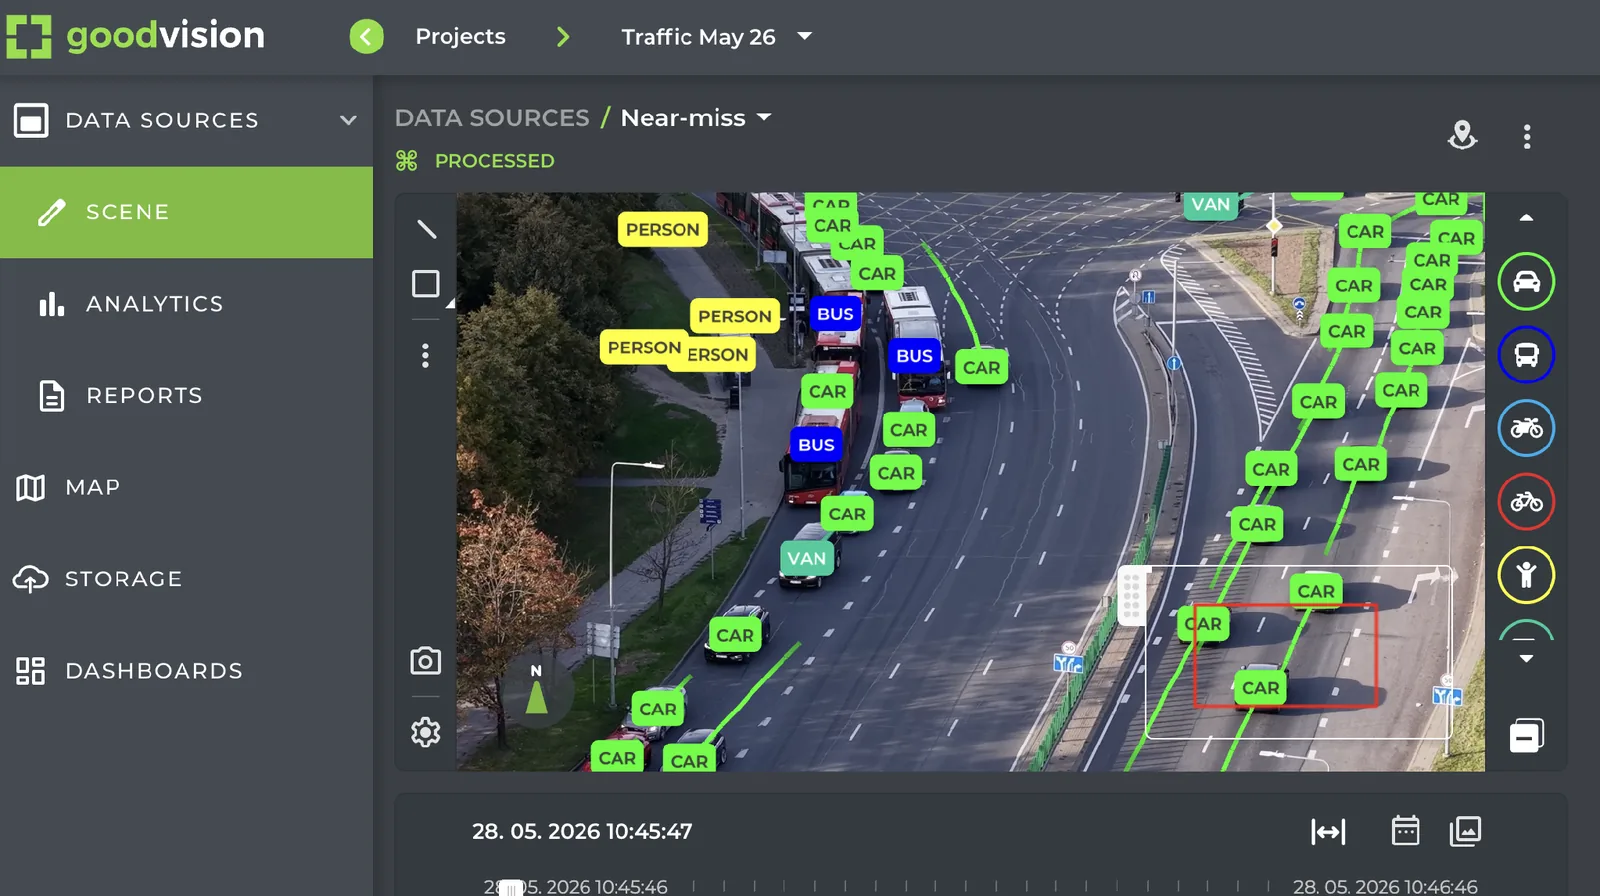Open the STORAGE menu item
This screenshot has width=1600, height=896.
coord(186,579)
